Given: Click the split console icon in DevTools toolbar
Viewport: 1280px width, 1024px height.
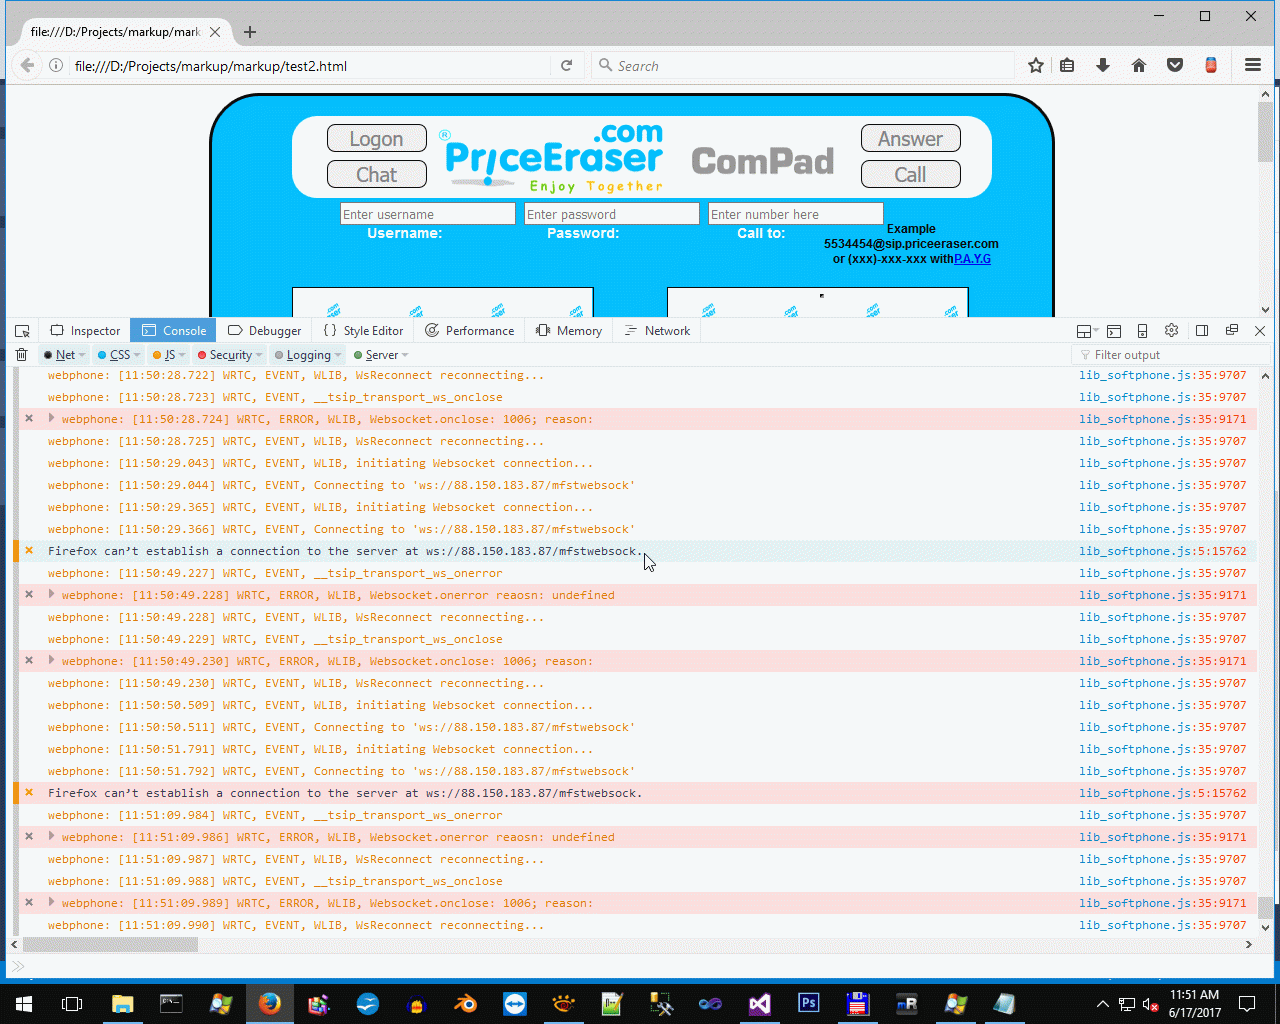Looking at the screenshot, I should click(x=1114, y=331).
